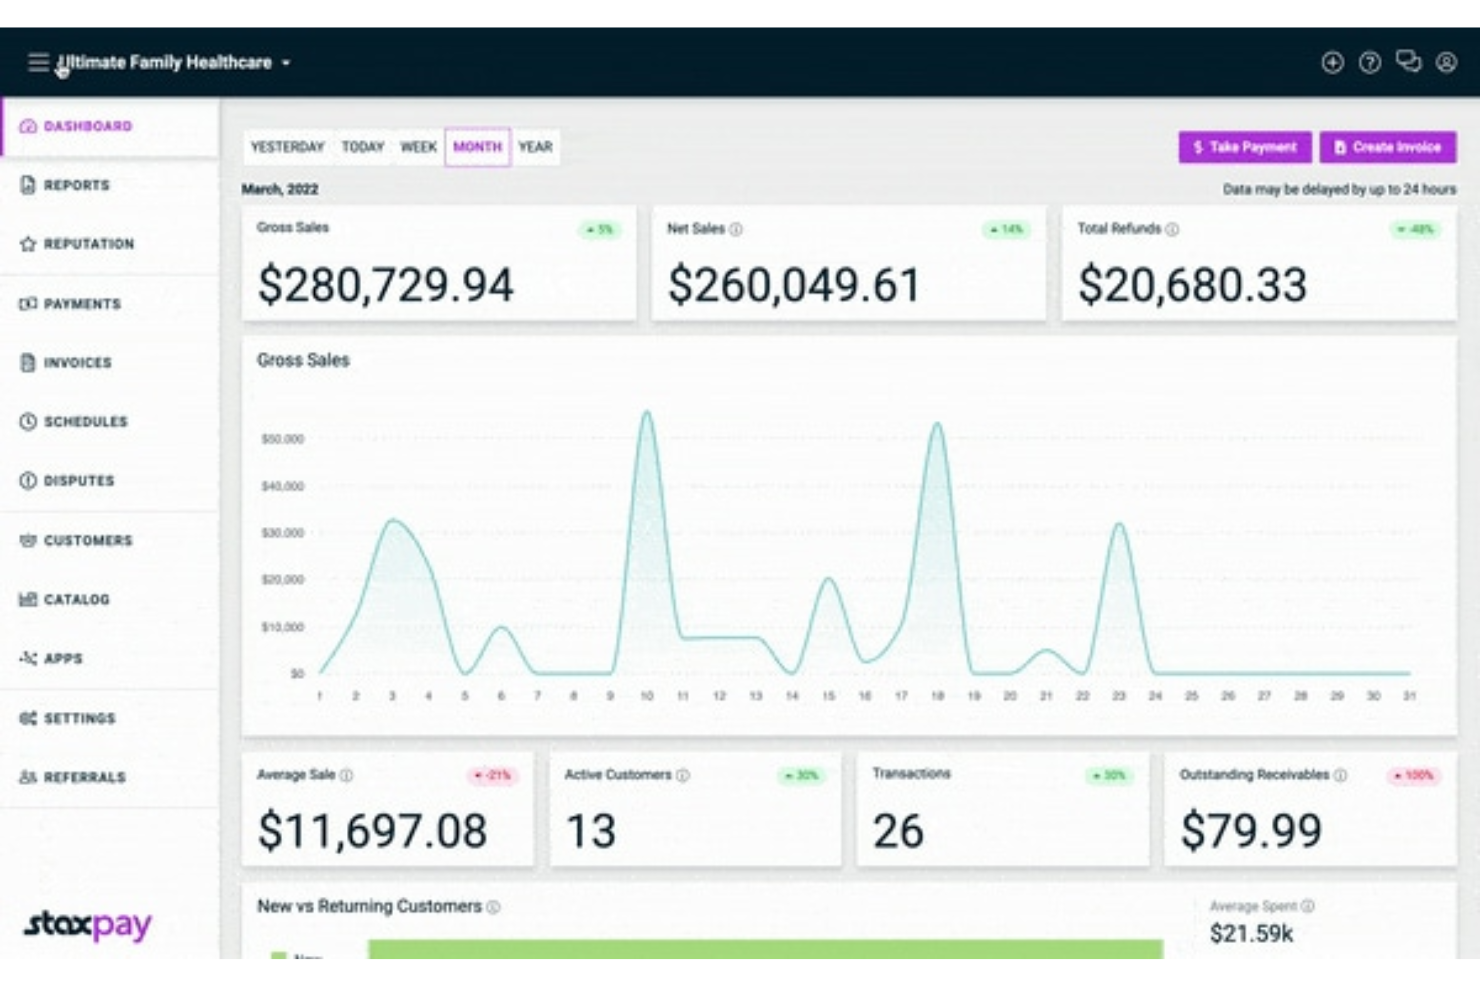Open the Reports section icon

tap(27, 184)
